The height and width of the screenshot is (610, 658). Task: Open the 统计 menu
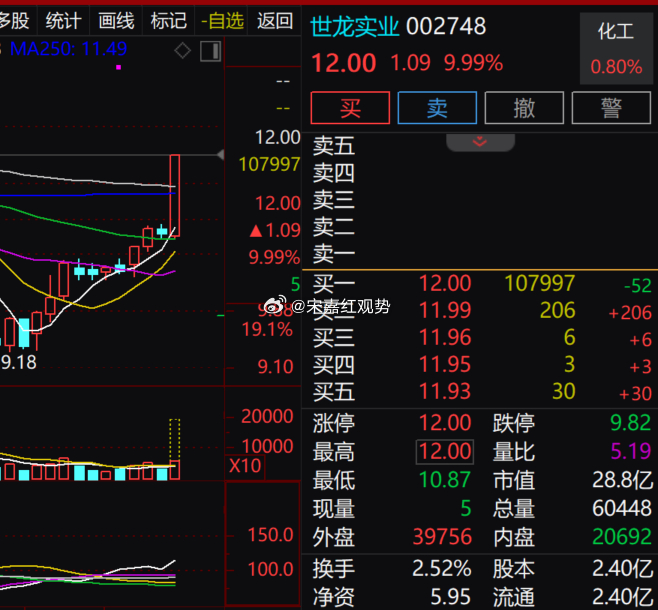63,21
